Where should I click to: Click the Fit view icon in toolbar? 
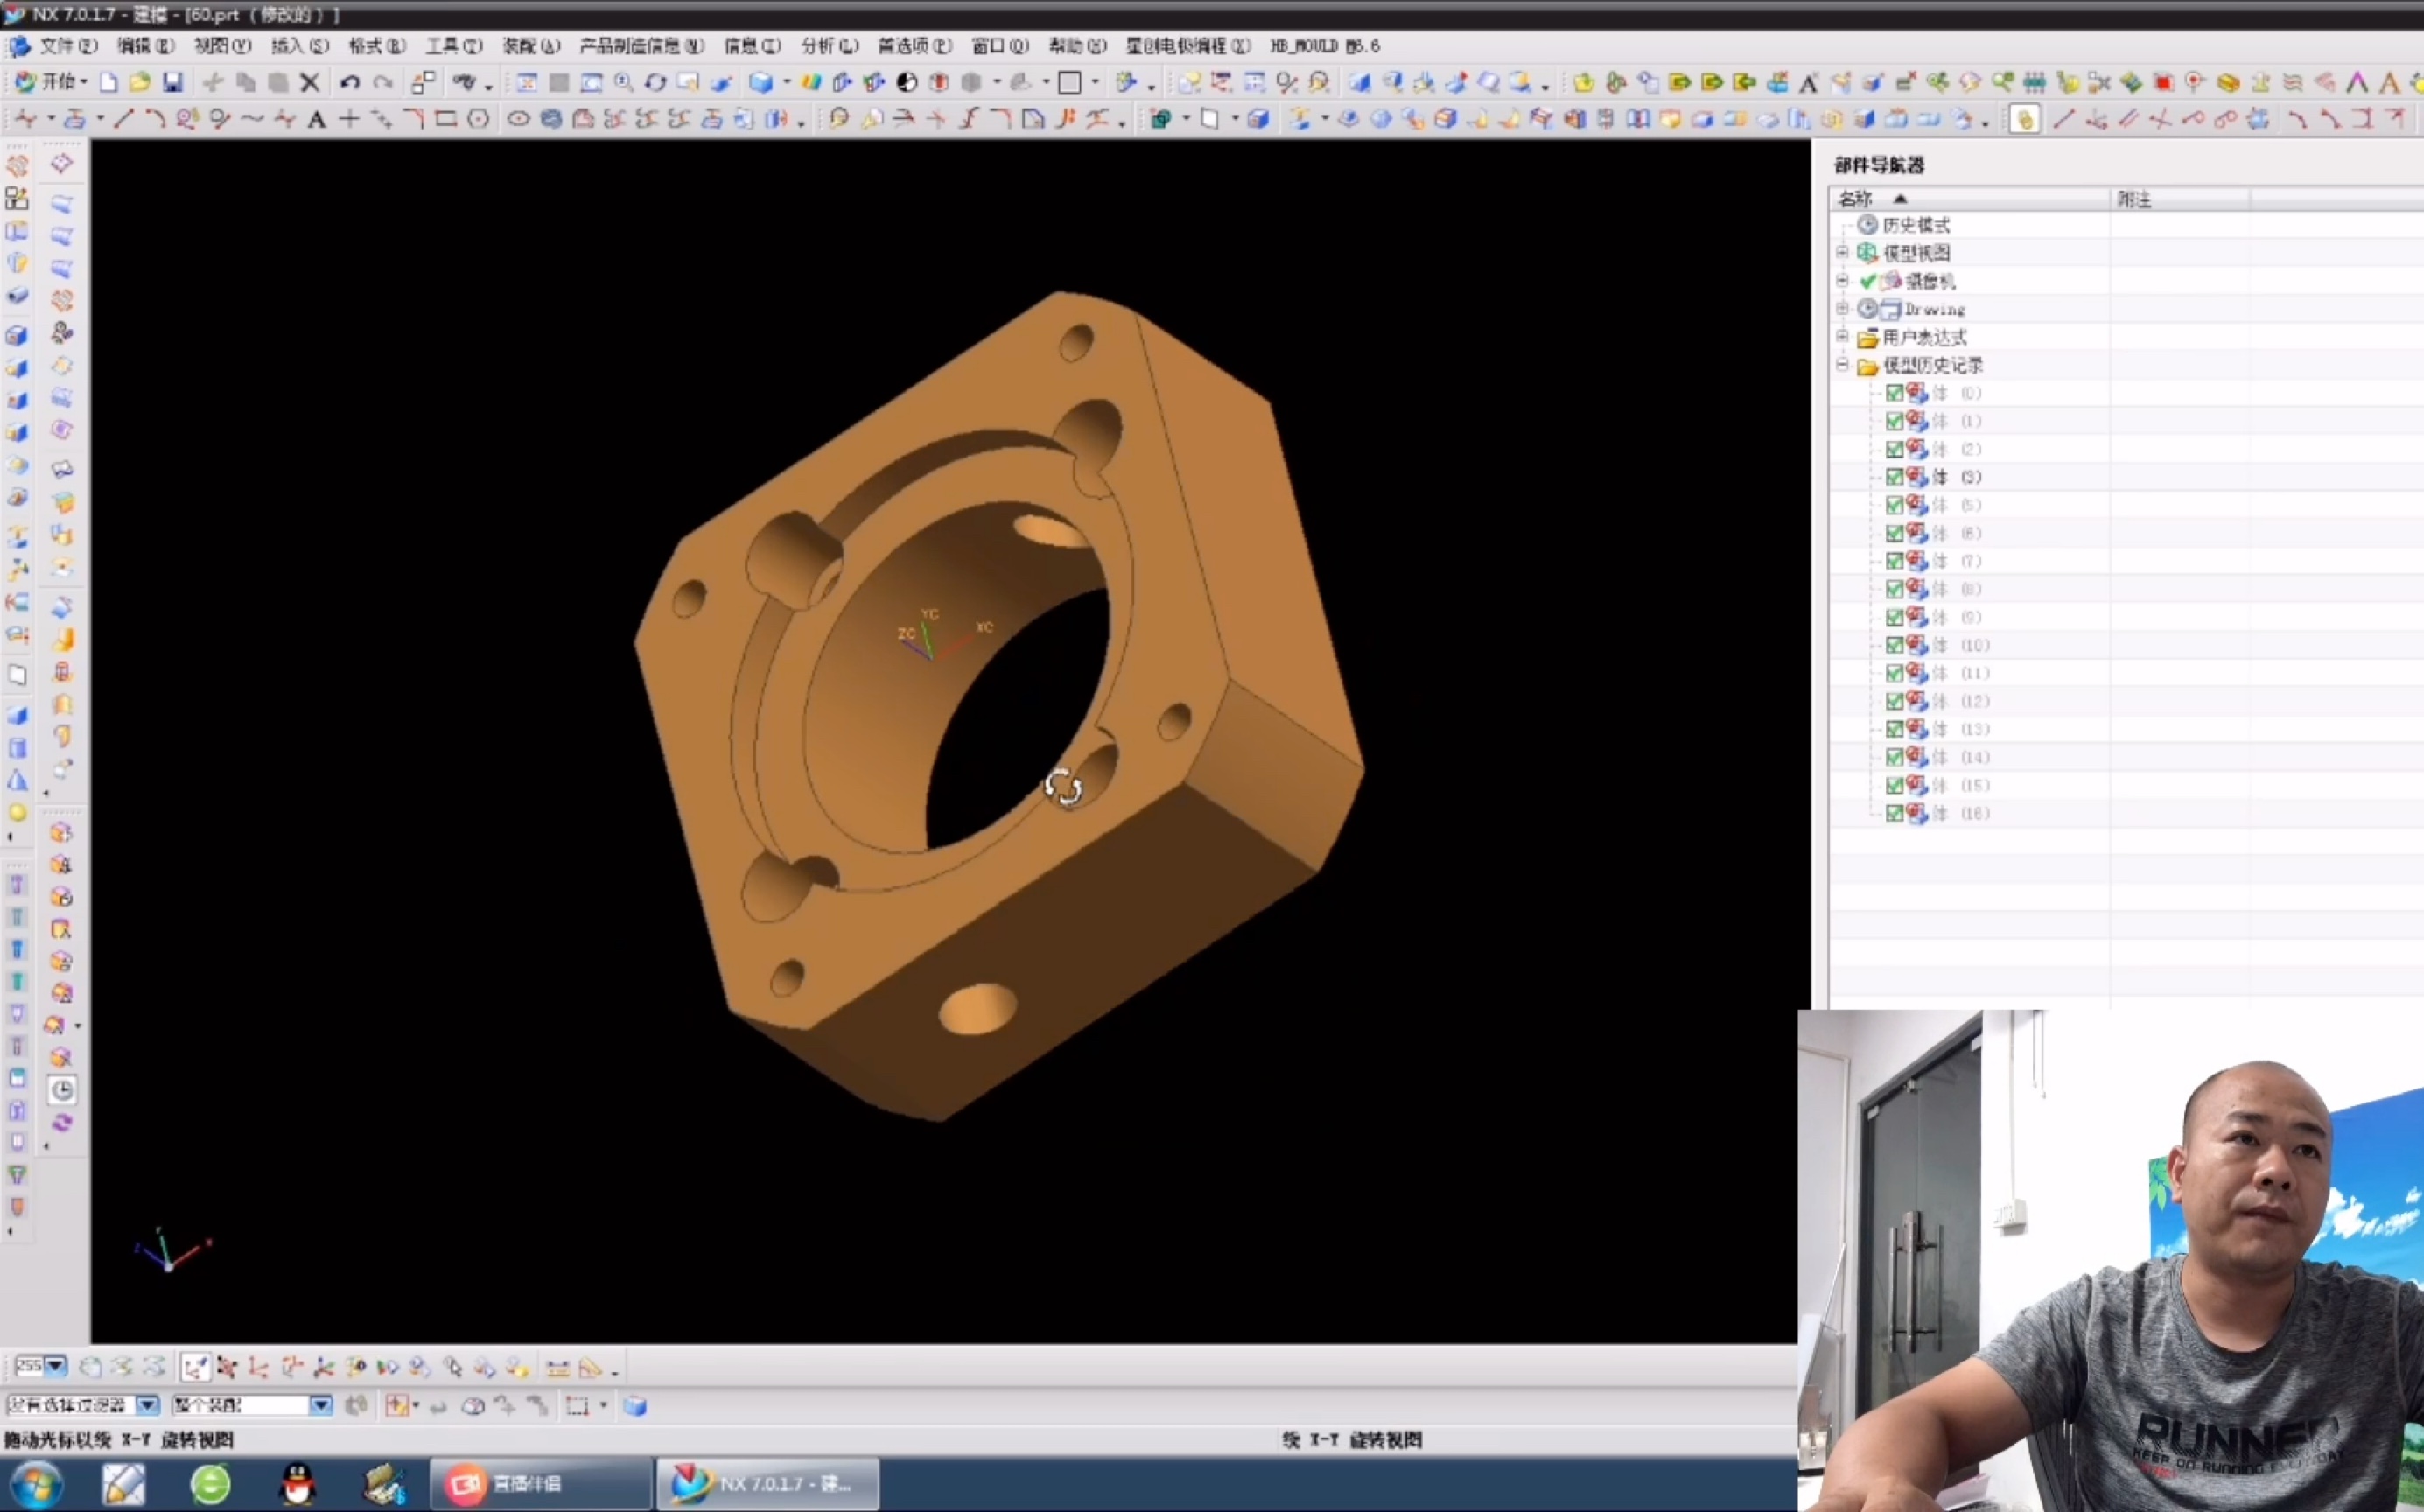[x=527, y=82]
